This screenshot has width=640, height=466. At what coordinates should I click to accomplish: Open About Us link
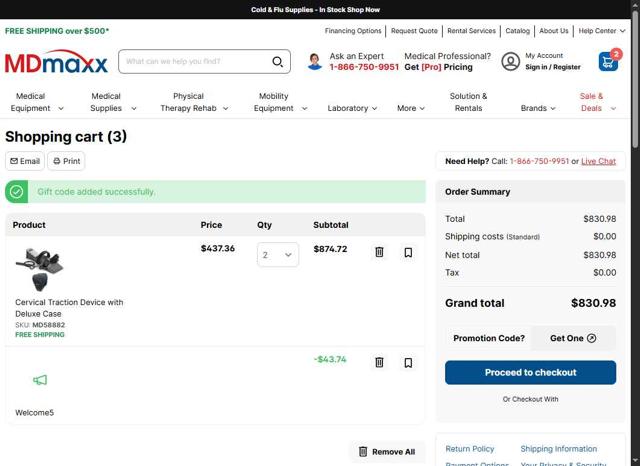pyautogui.click(x=553, y=31)
